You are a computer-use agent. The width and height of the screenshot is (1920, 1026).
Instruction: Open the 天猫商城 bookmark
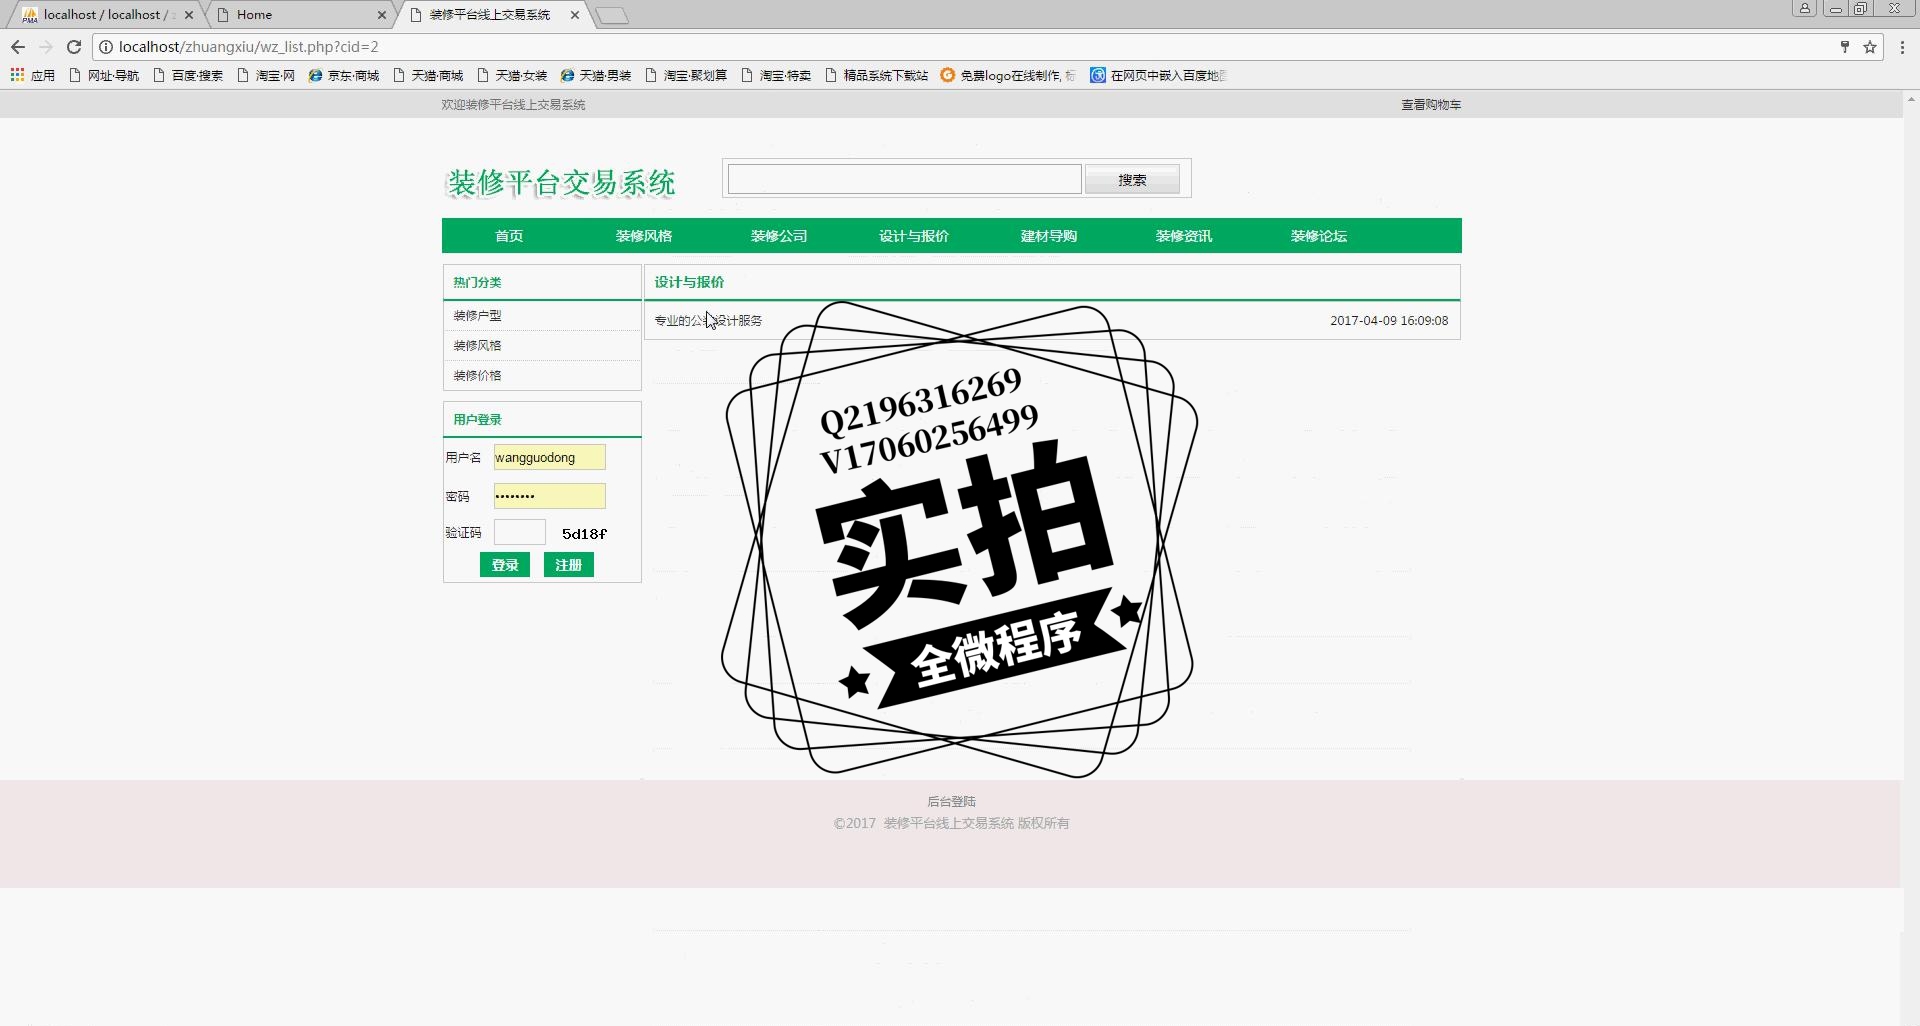pyautogui.click(x=428, y=75)
